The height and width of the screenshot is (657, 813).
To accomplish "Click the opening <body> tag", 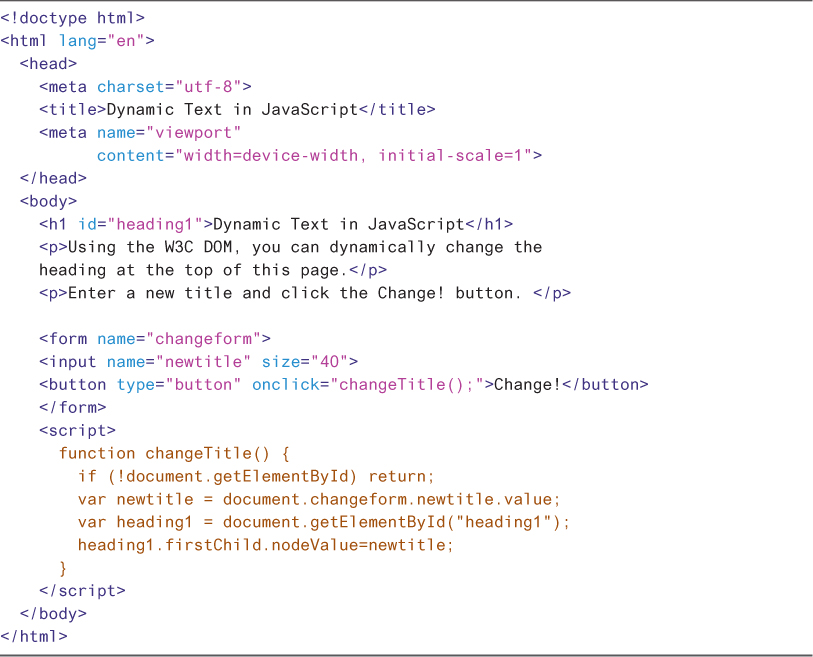I will click(x=48, y=201).
